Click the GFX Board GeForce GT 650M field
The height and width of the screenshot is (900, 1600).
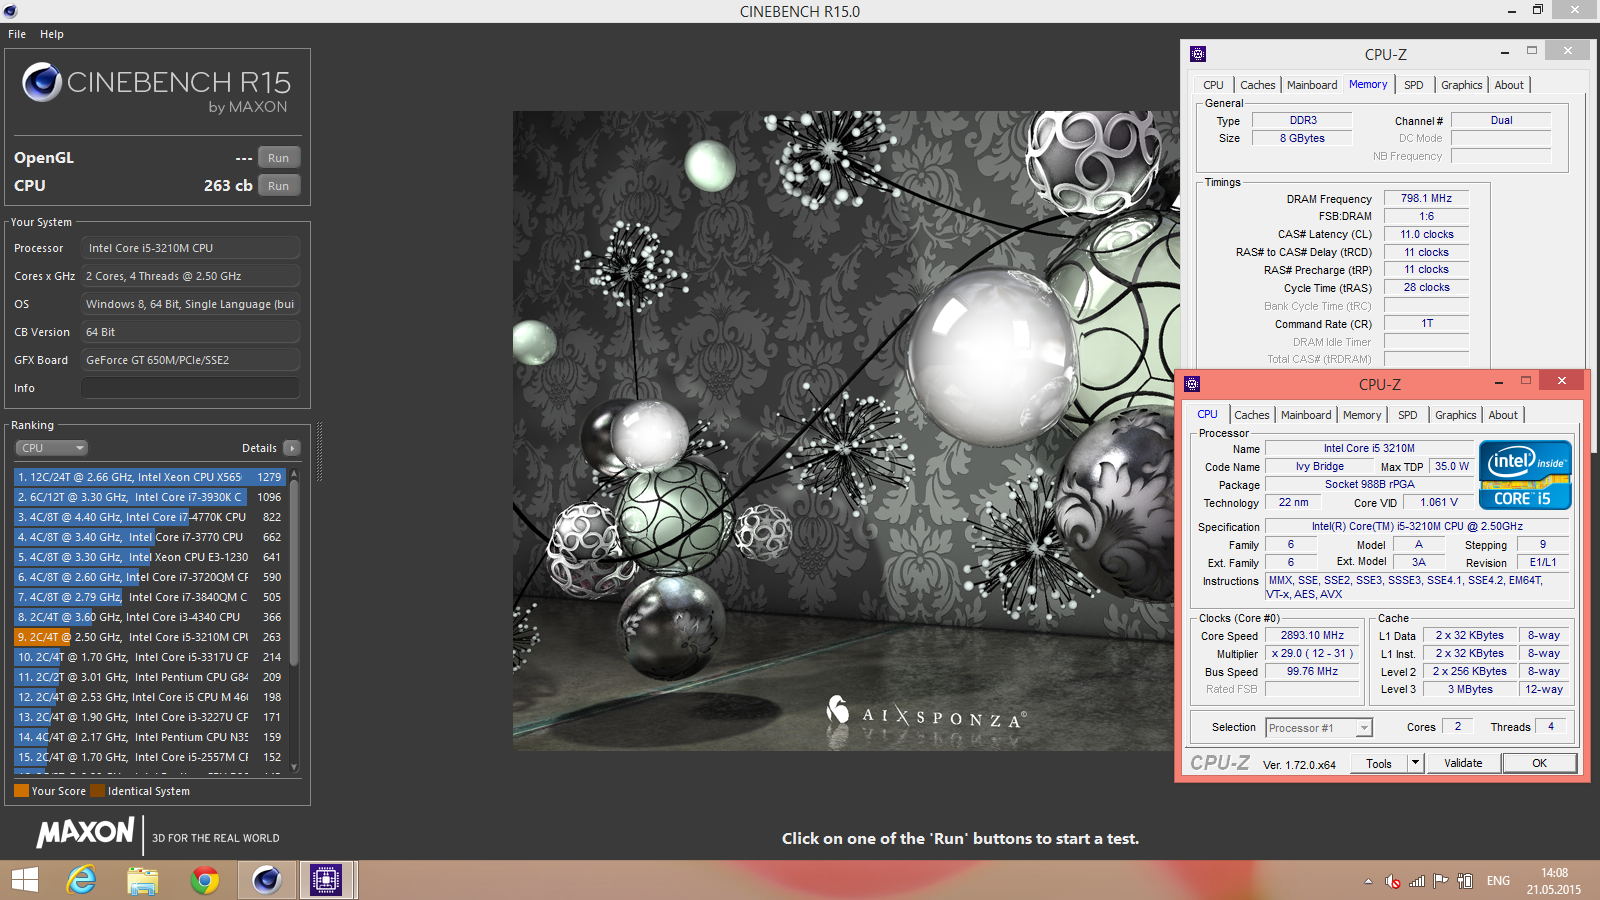[x=190, y=360]
